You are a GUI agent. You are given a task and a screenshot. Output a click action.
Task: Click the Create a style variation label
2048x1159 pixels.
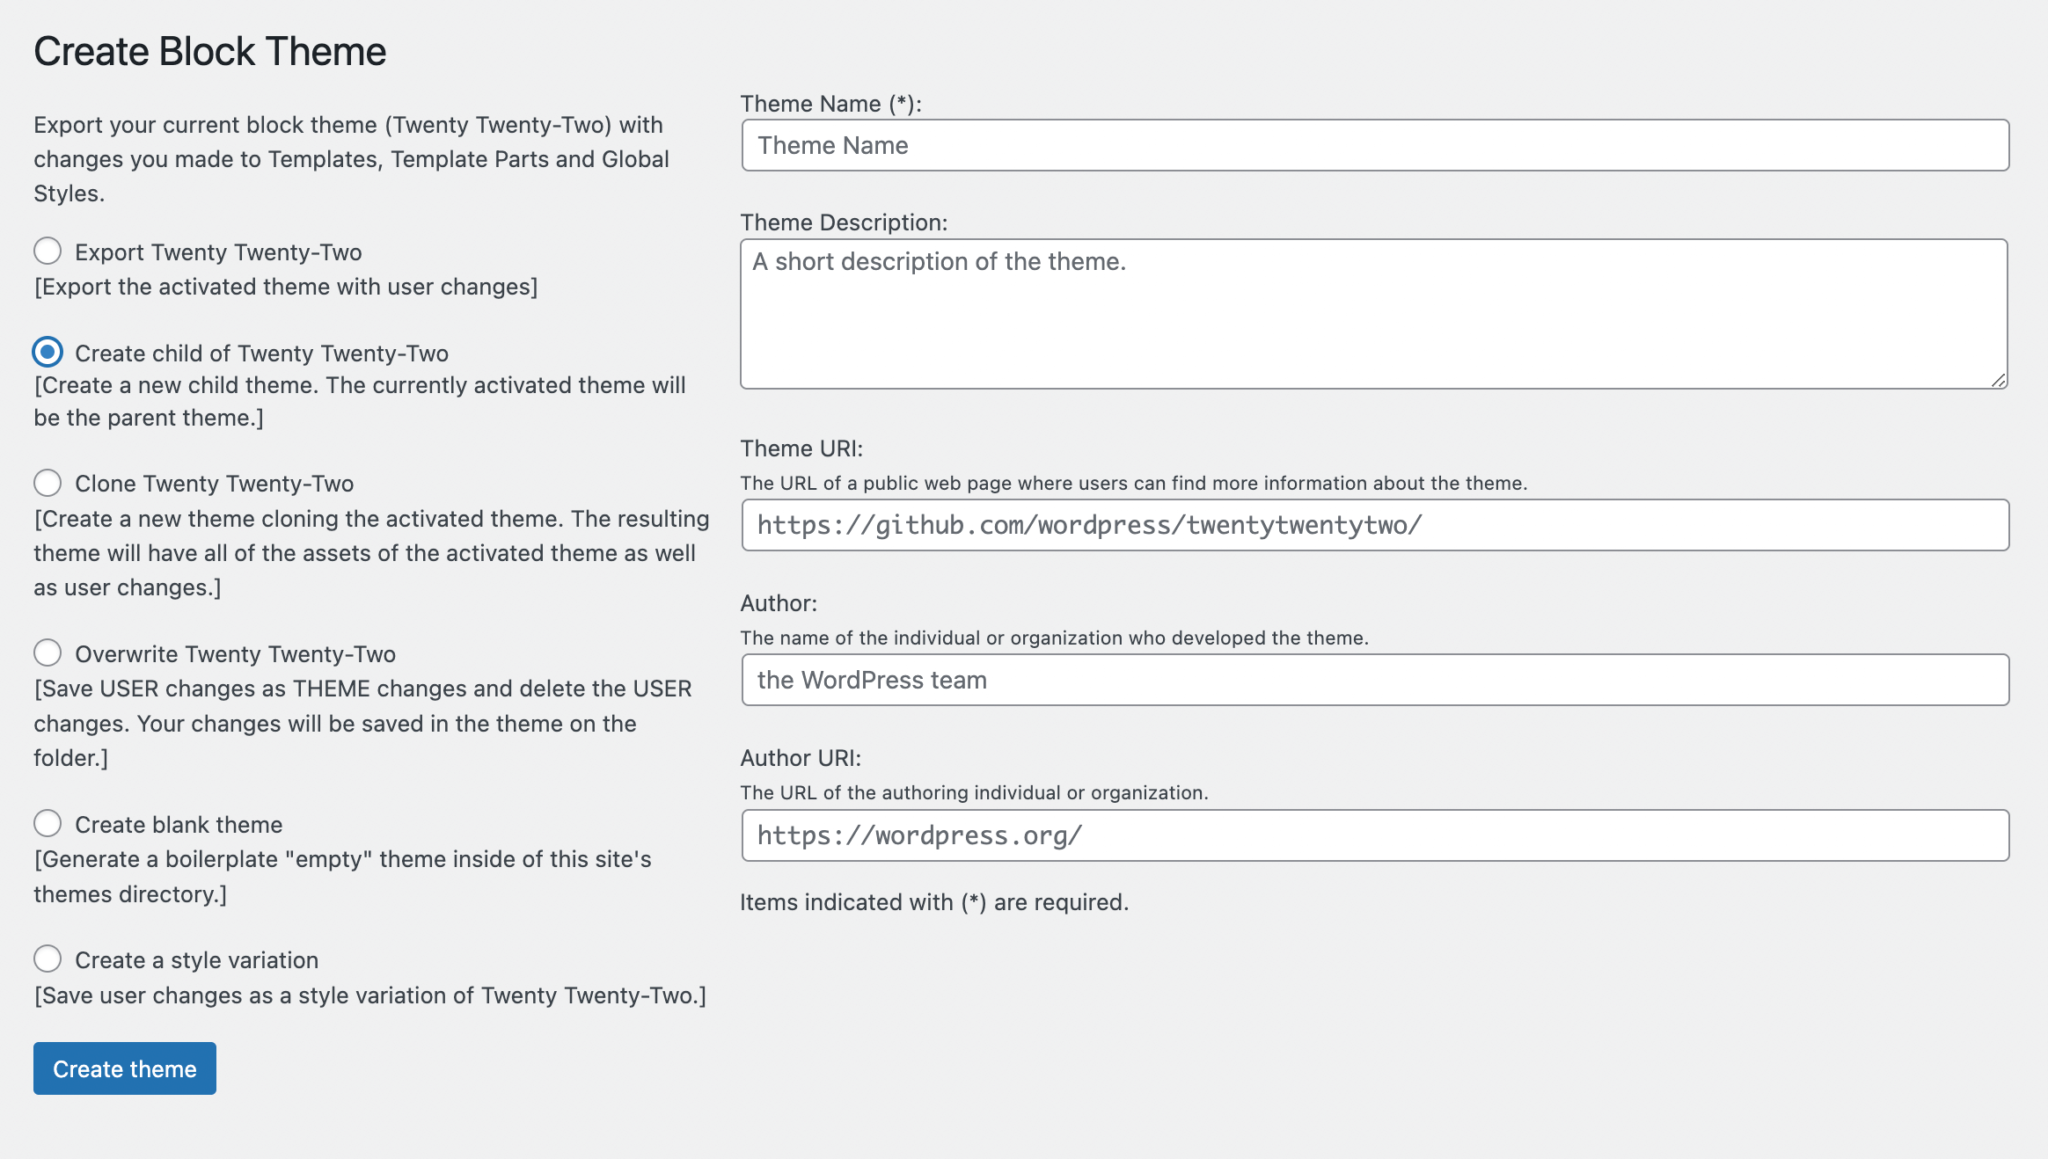196,960
